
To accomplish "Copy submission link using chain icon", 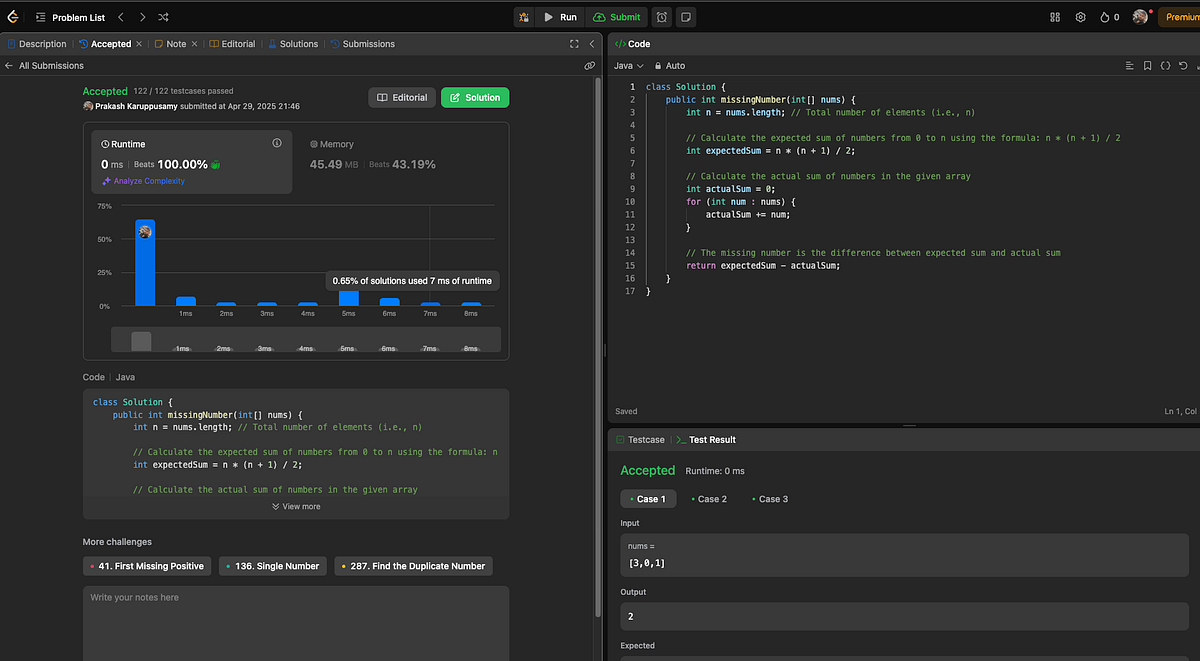I will tap(590, 66).
